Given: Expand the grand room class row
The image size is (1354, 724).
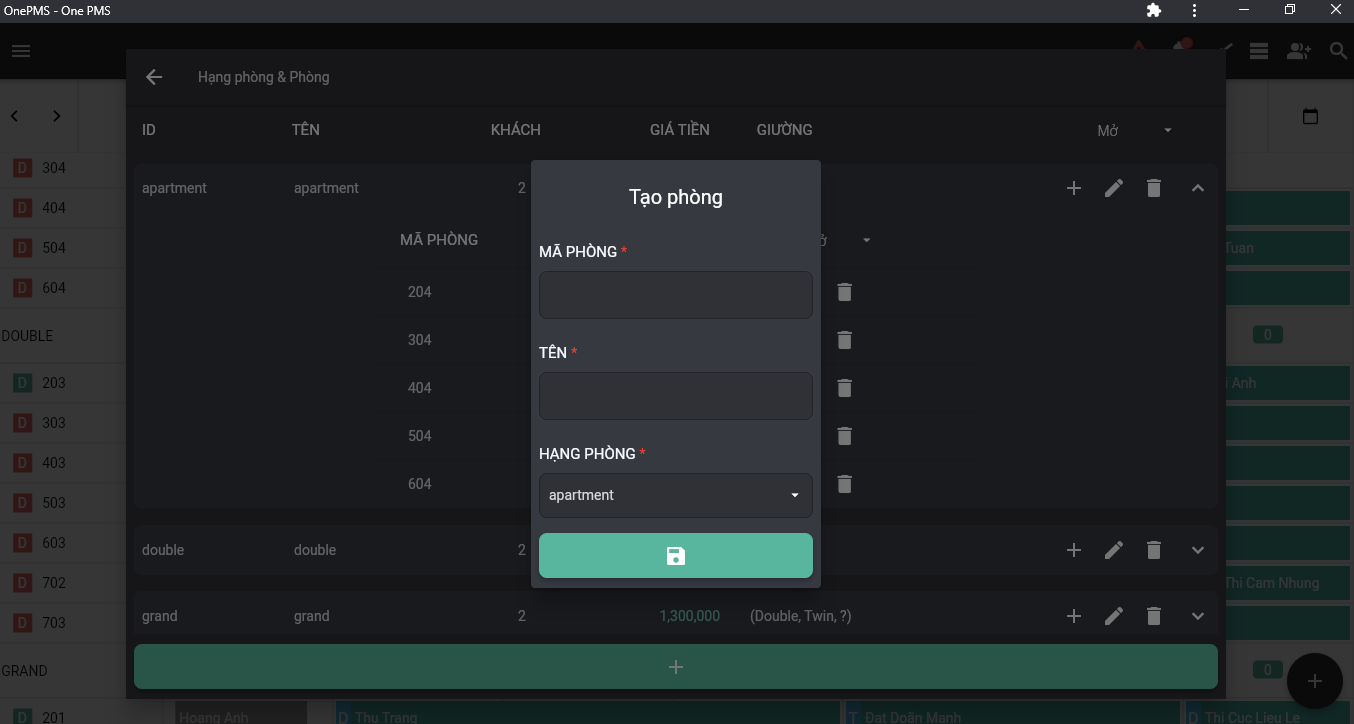Looking at the screenshot, I should tap(1198, 616).
